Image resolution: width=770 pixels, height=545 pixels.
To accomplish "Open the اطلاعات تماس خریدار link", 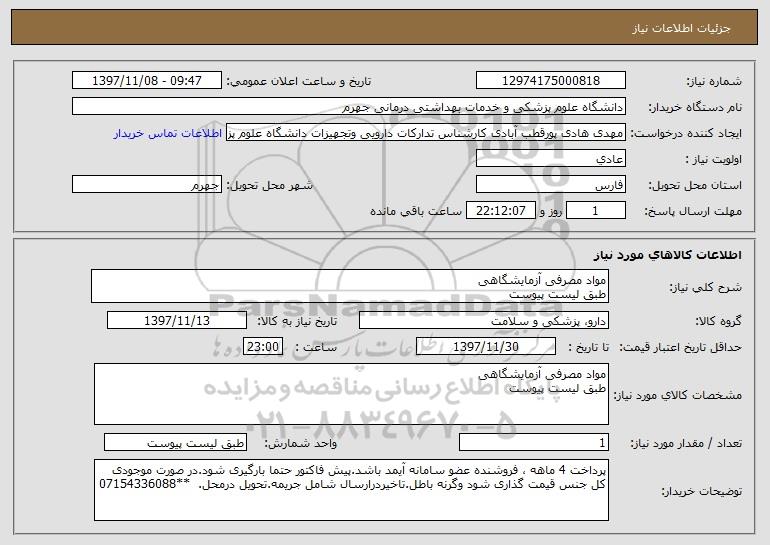I will tap(168, 134).
